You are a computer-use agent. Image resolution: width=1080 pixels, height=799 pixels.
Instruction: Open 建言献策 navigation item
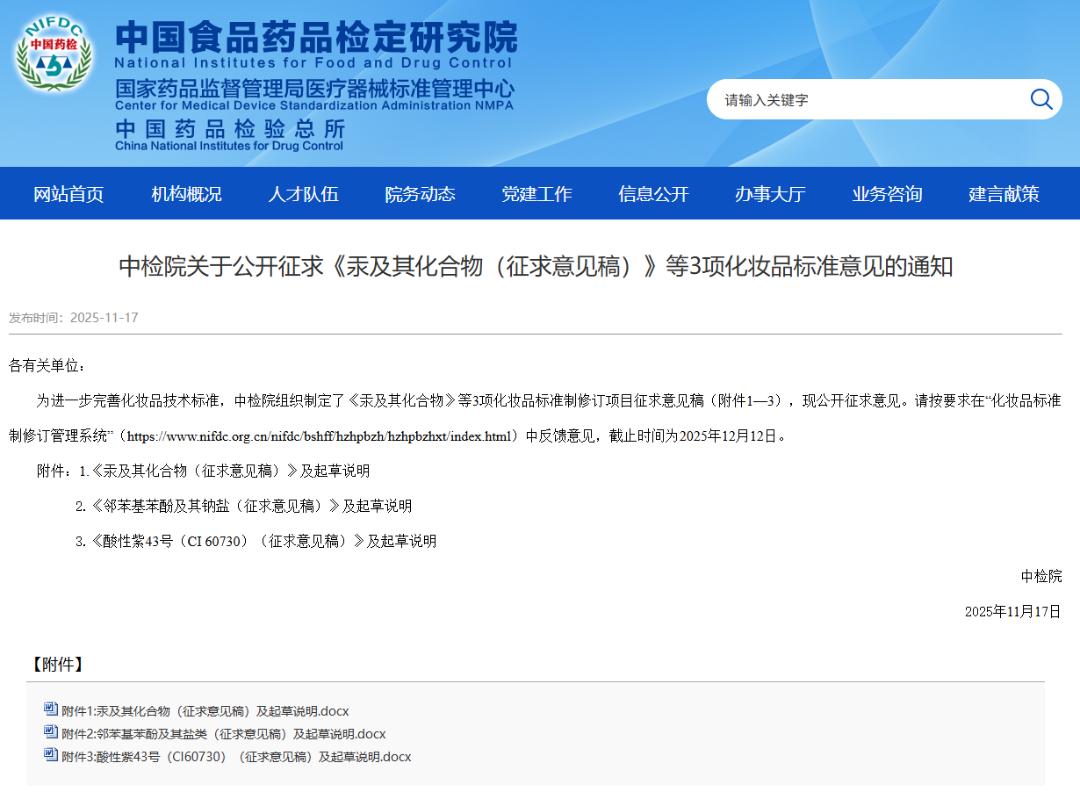point(1004,194)
